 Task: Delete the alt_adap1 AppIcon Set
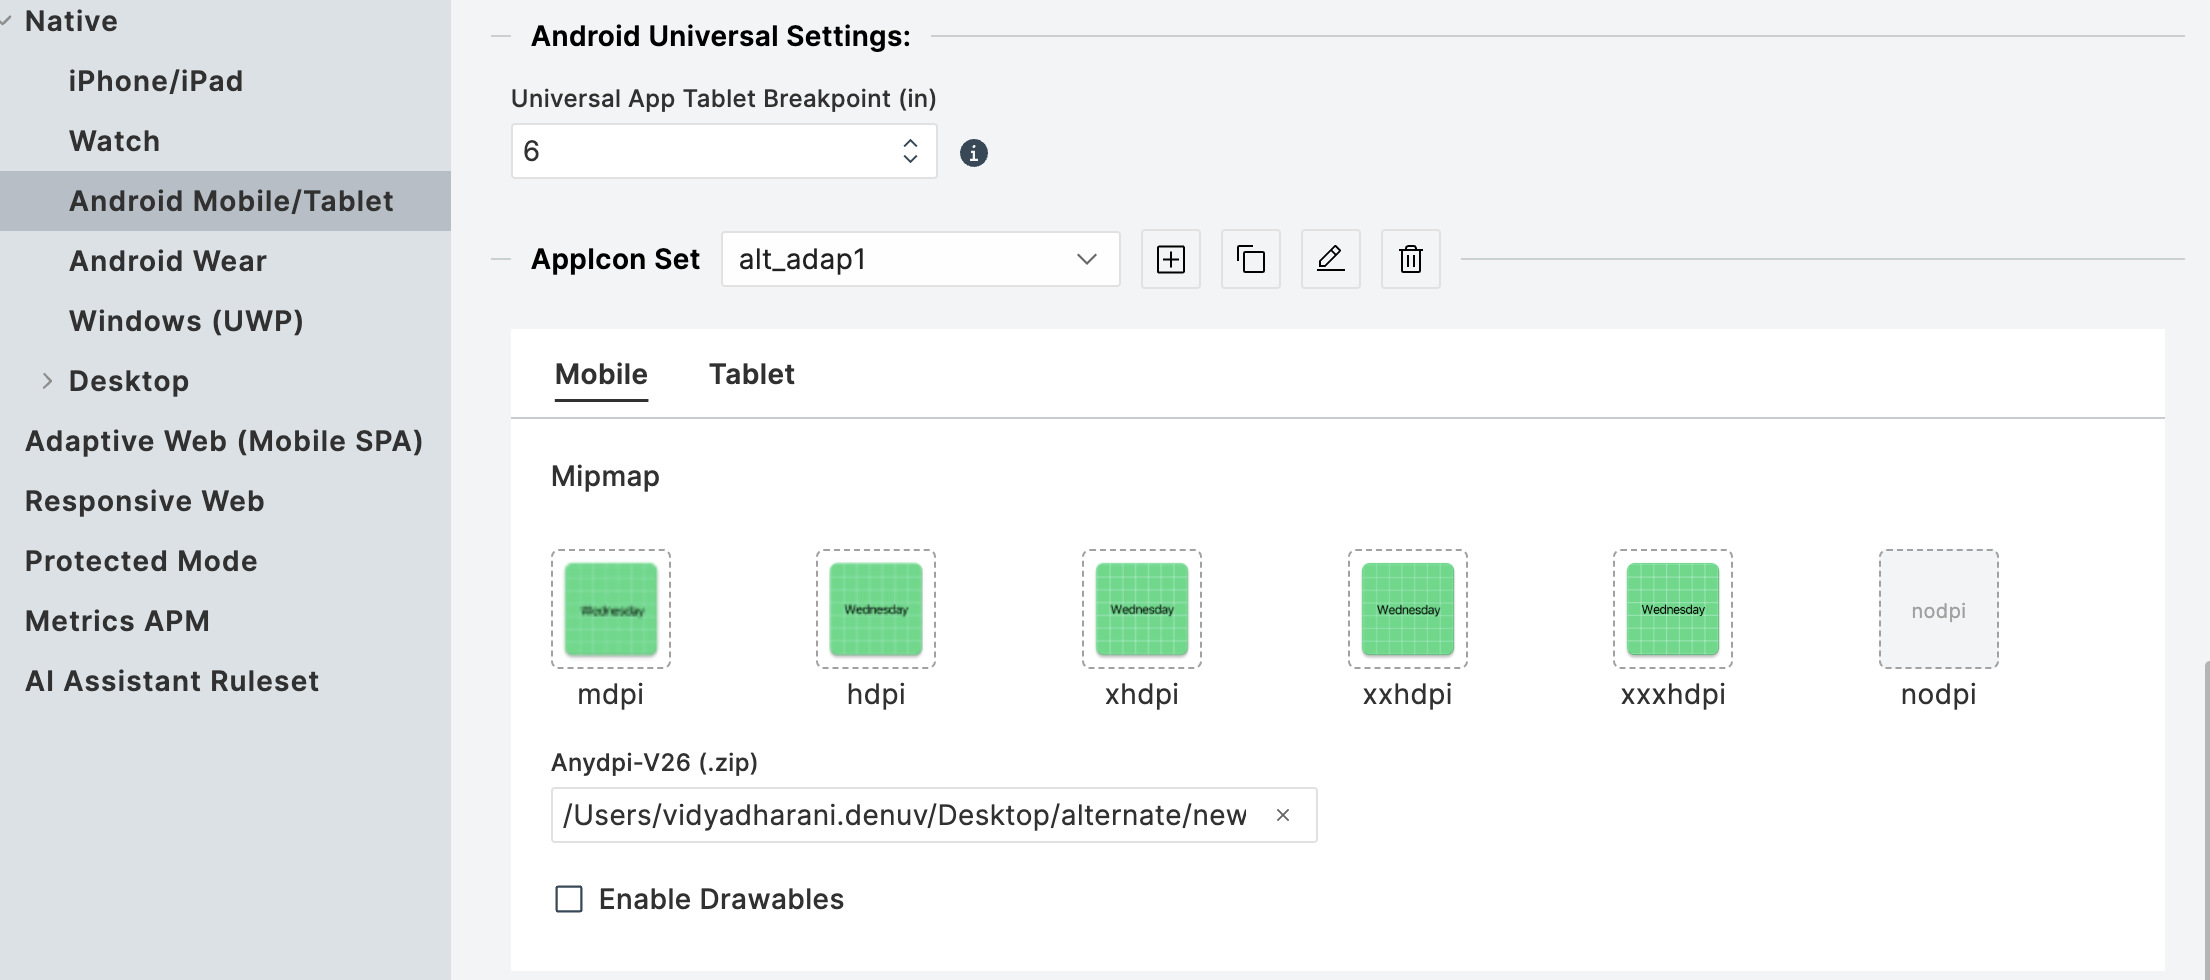[x=1410, y=259]
